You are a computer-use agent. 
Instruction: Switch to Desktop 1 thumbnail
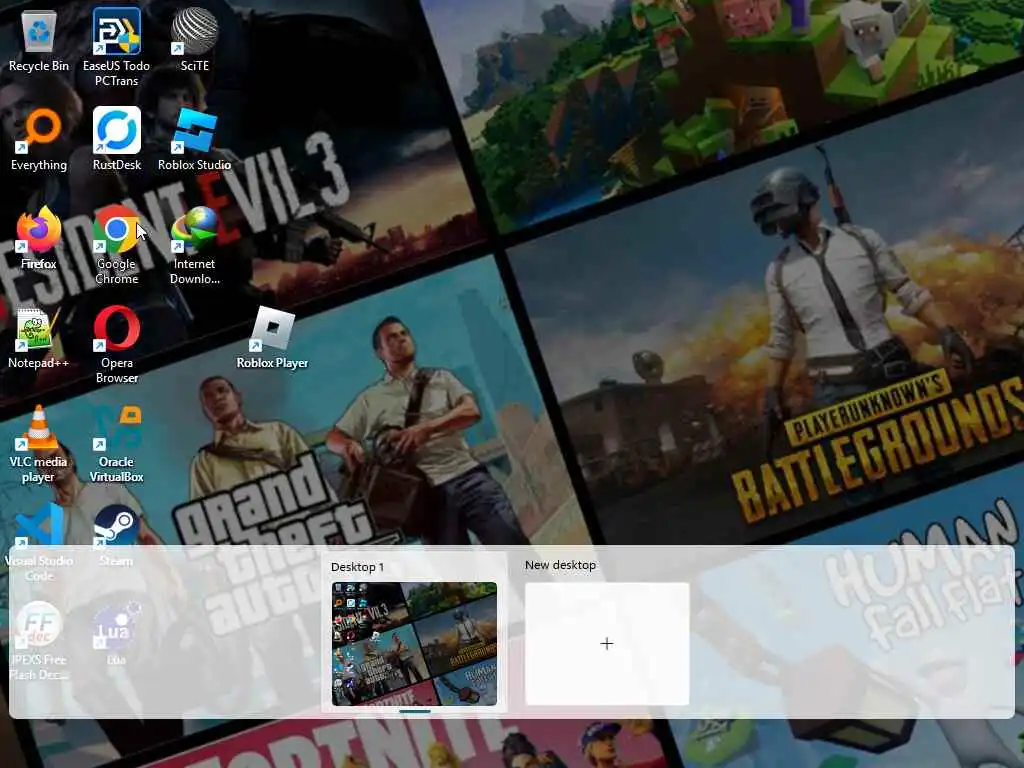(x=414, y=644)
